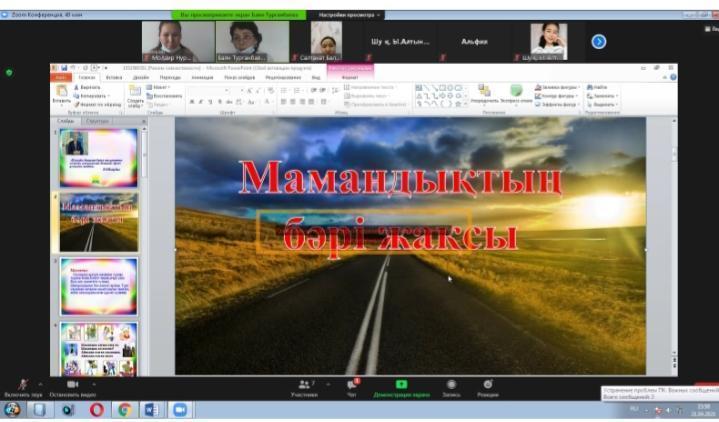Image resolution: width=719 pixels, height=422 pixels.
Task: Switch to the Дизайн ribbon tab
Action: (141, 77)
